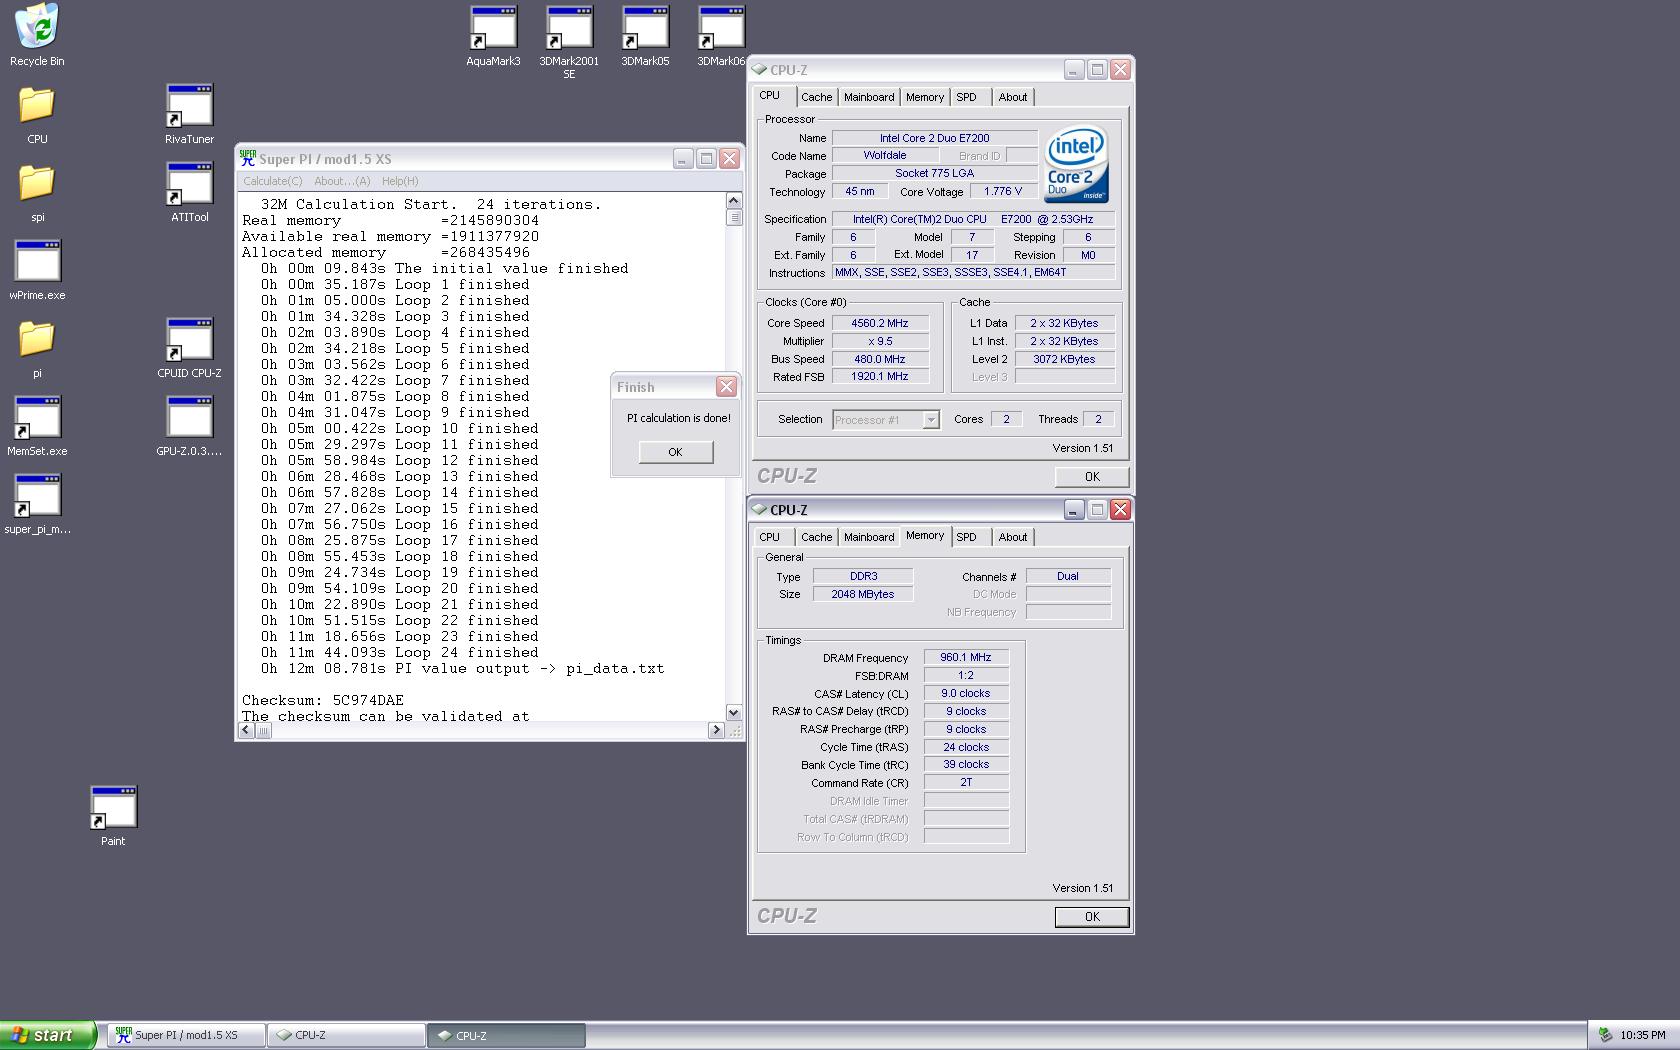1680x1050 pixels.
Task: Open About tab in top CPU-Z
Action: point(1013,97)
